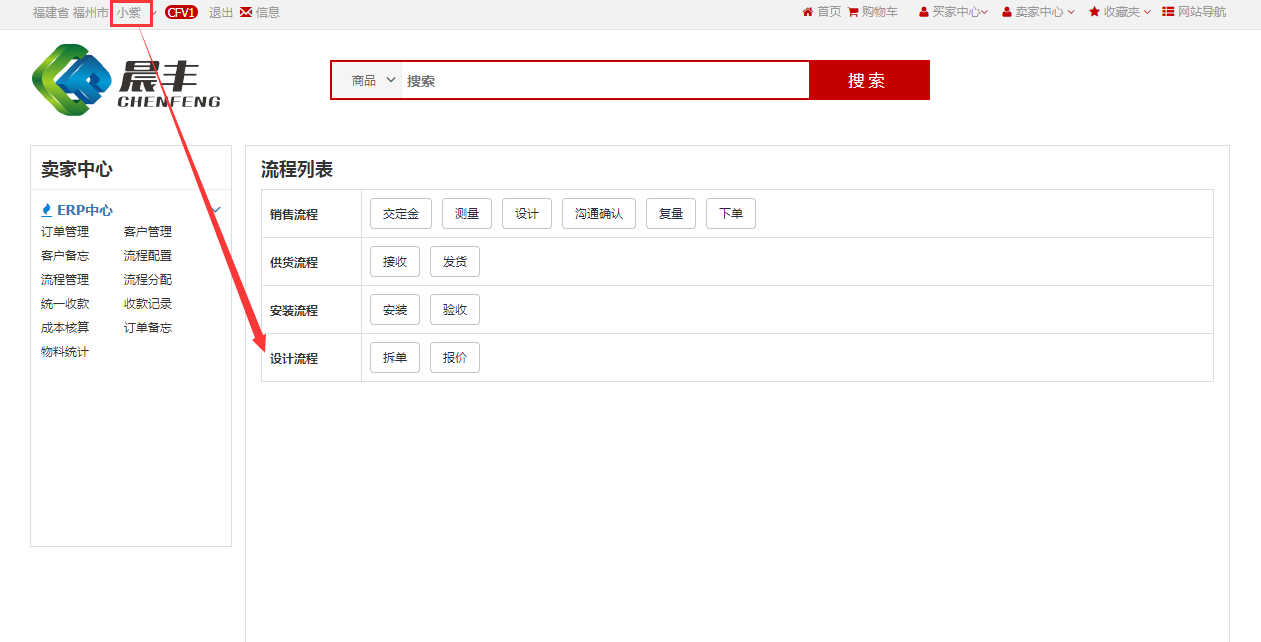Click the red 搜索 button
Screen dimensions: 1261x642
(x=868, y=80)
